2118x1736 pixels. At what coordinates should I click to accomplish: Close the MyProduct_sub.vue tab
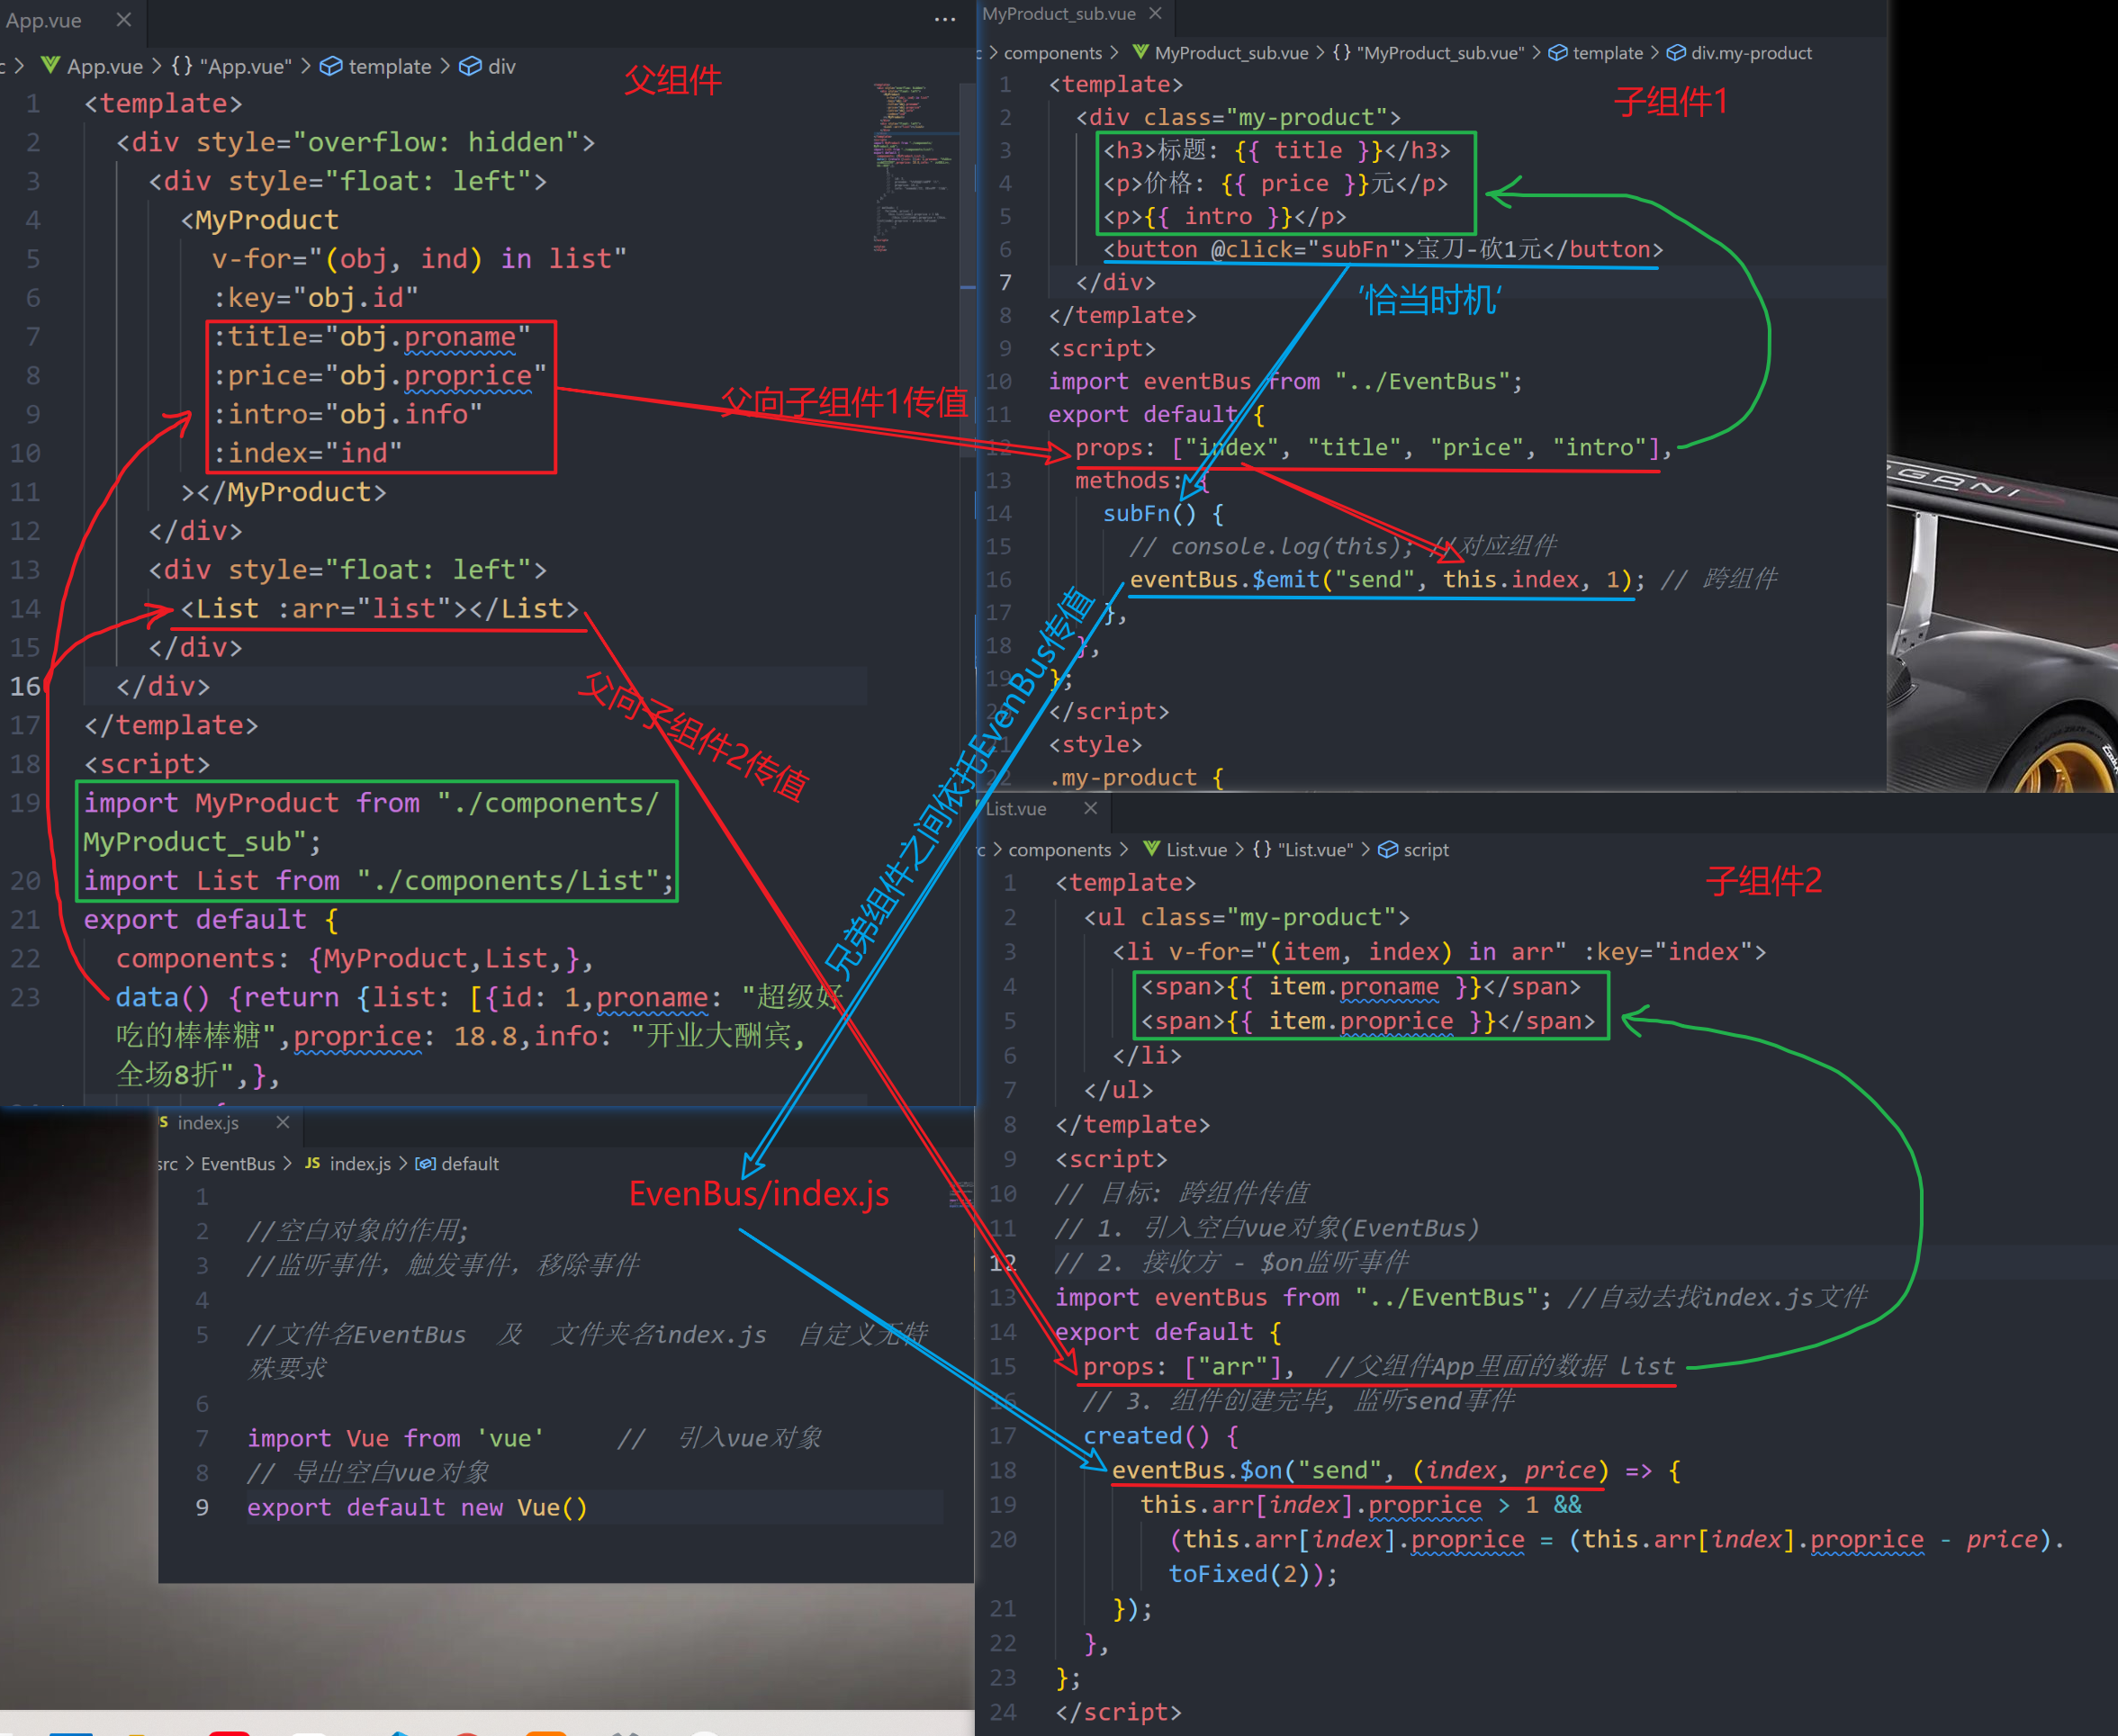tap(1156, 14)
